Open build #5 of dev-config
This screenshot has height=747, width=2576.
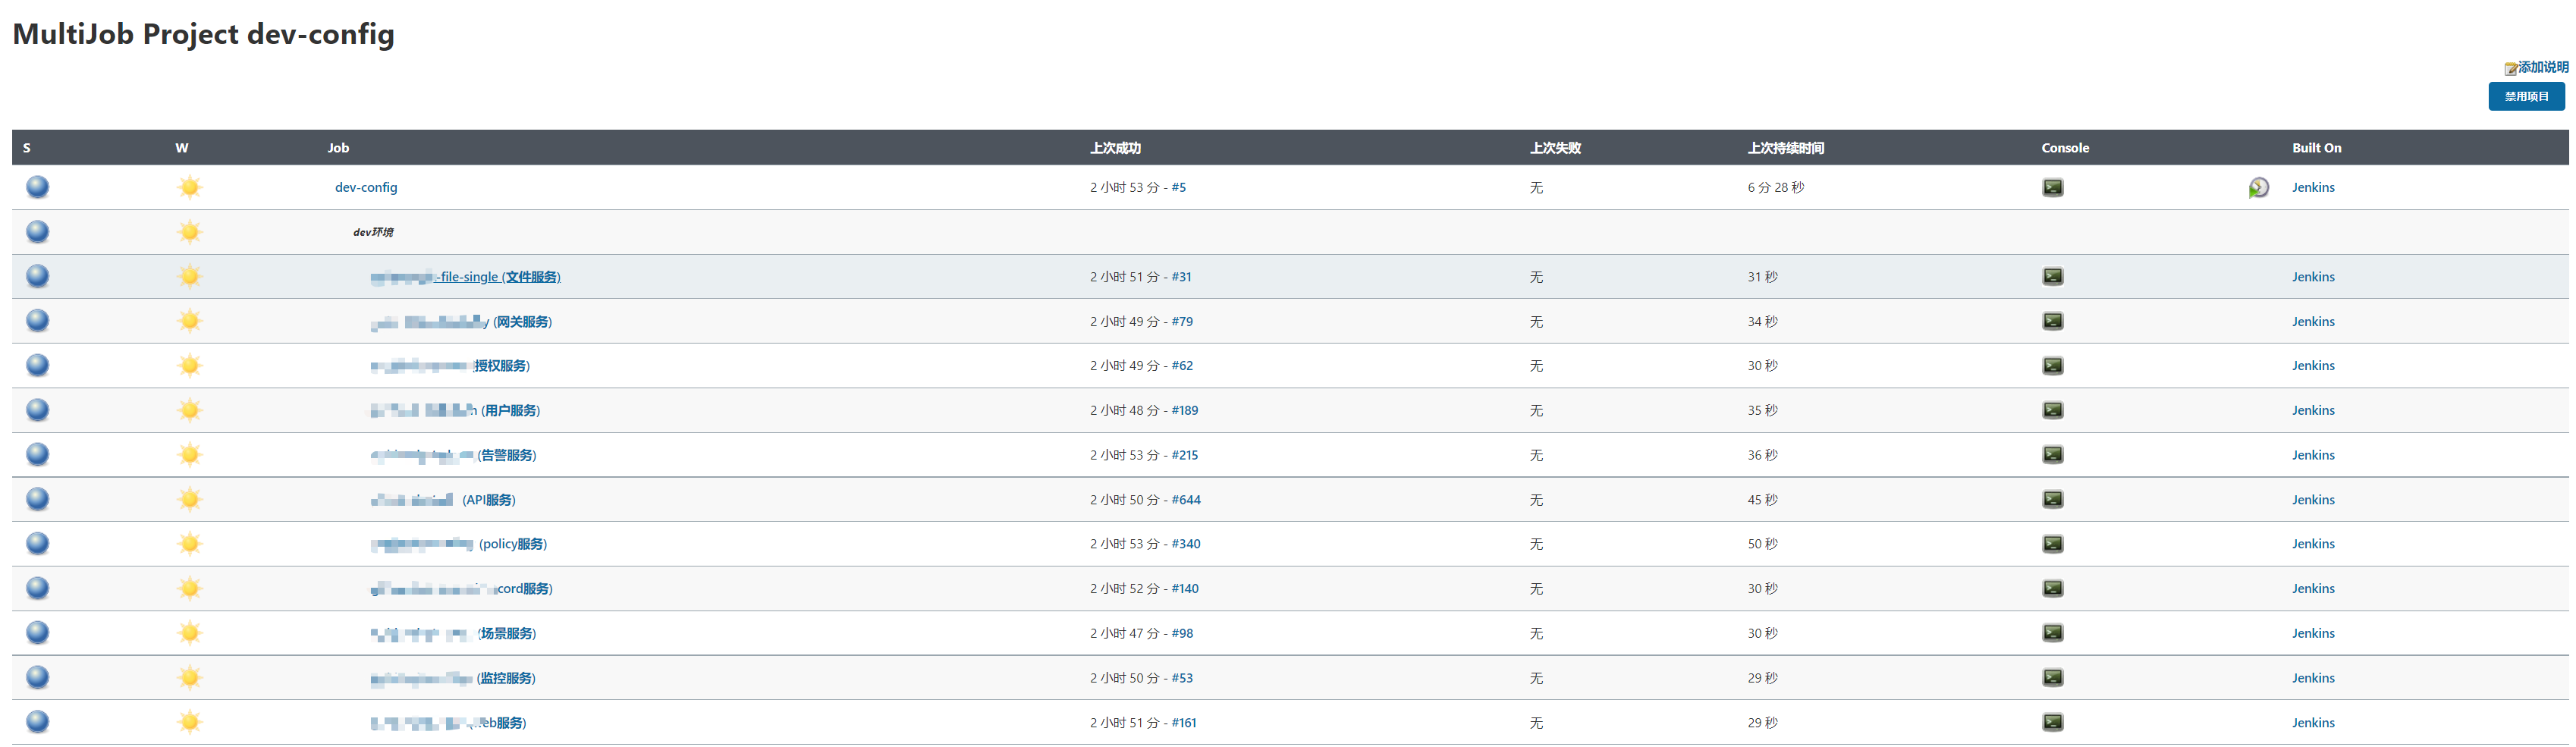click(1180, 187)
